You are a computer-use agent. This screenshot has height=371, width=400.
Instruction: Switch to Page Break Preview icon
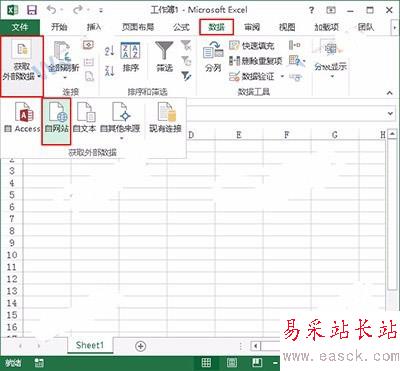(257, 363)
